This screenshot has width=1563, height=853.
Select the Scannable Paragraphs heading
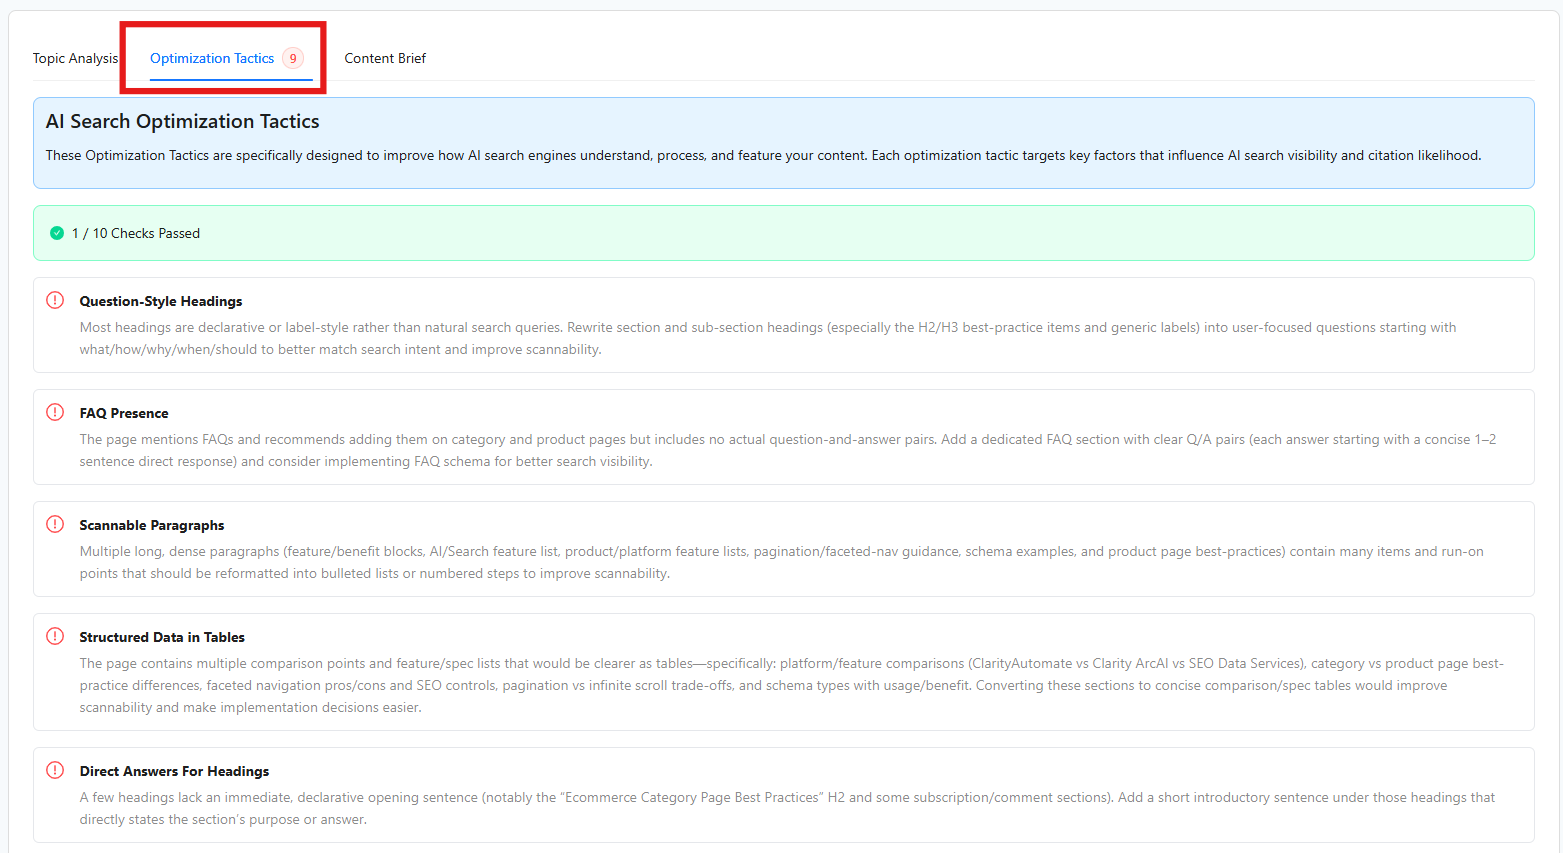click(152, 525)
